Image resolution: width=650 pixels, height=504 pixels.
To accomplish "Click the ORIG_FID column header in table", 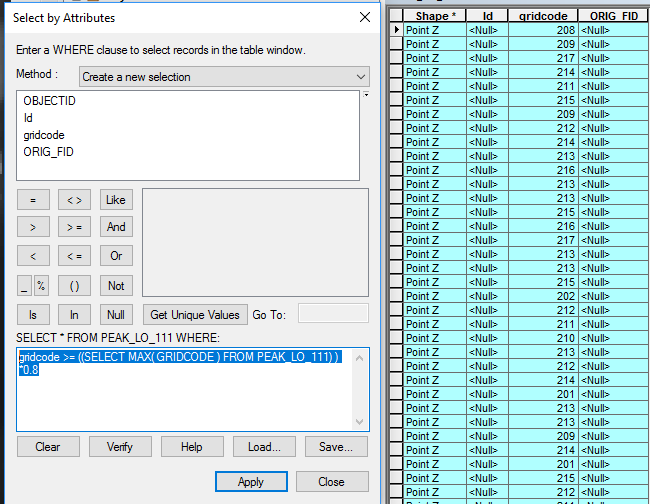I will click(x=614, y=16).
